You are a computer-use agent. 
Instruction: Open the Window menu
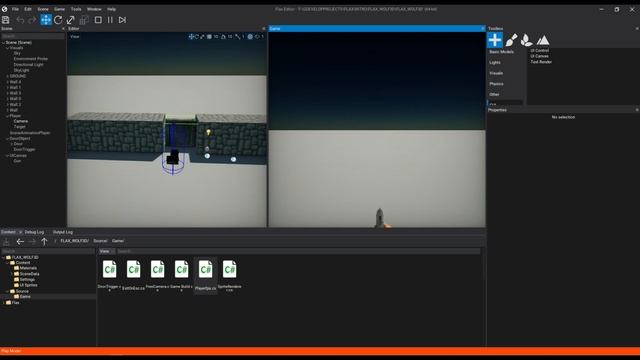point(94,9)
